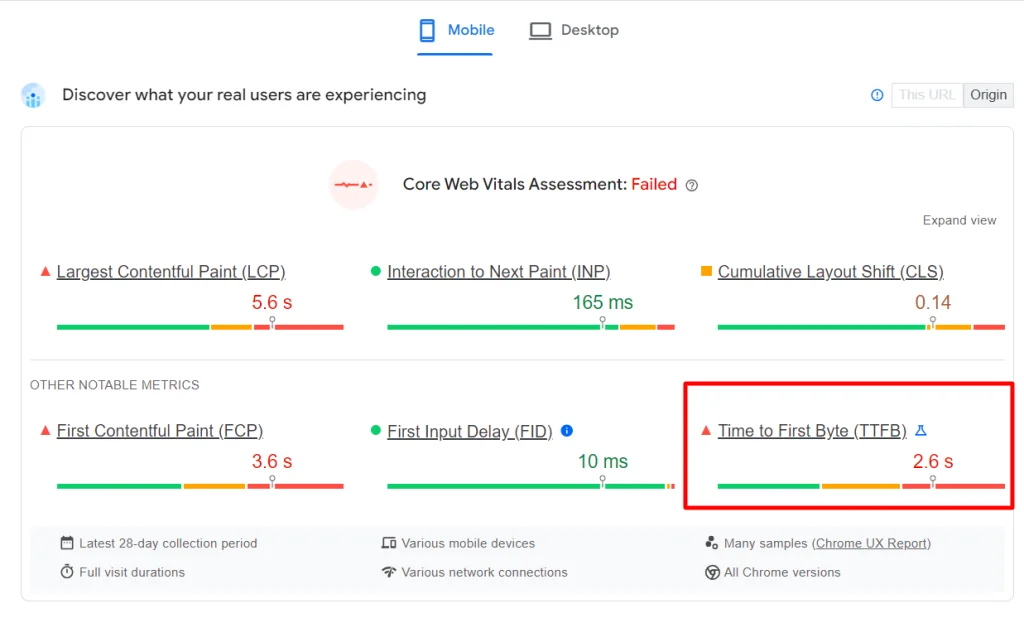This screenshot has width=1024, height=618.
Task: Click the Chrome icon beside All Chrome versions
Action: 712,572
